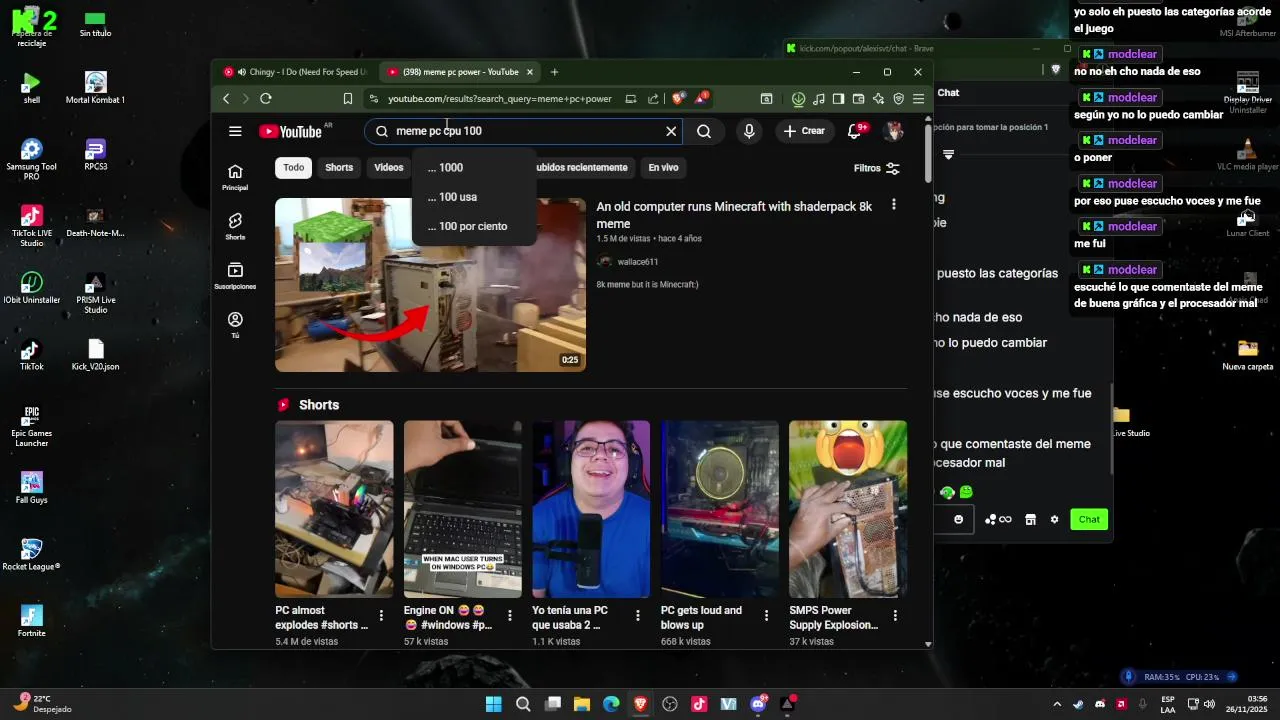Open 'SMPS Power Supply Explosion' short title
Image resolution: width=1280 pixels, height=720 pixels.
coord(834,618)
